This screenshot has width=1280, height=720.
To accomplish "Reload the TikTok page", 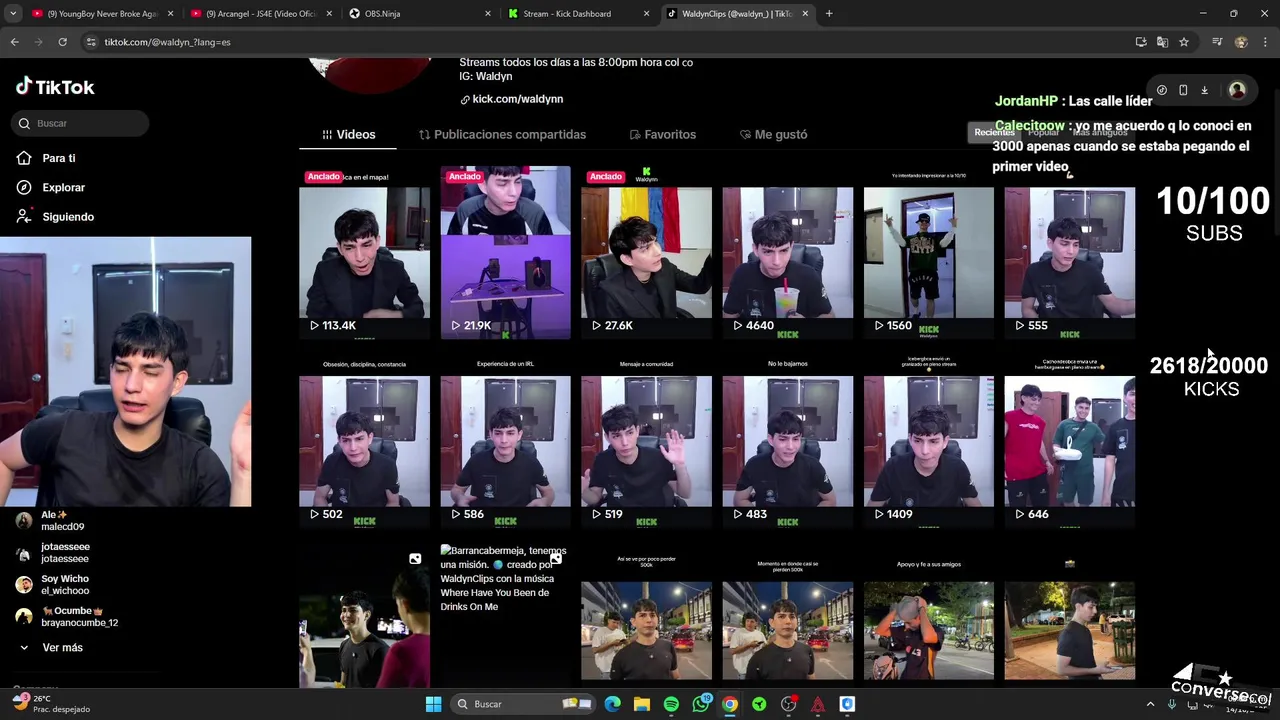I will point(62,42).
